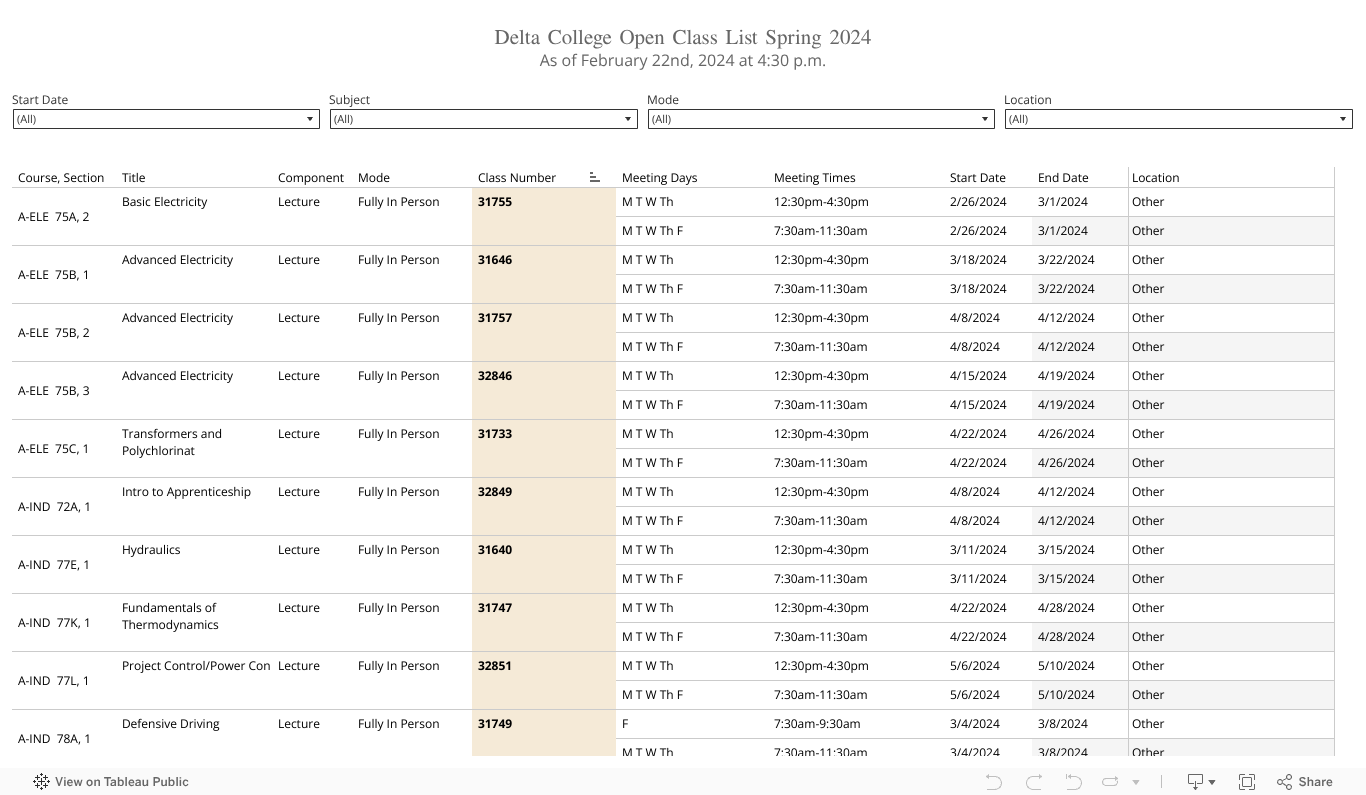Image resolution: width=1366 pixels, height=795 pixels.
Task: Click the Share icon
Action: (1304, 782)
